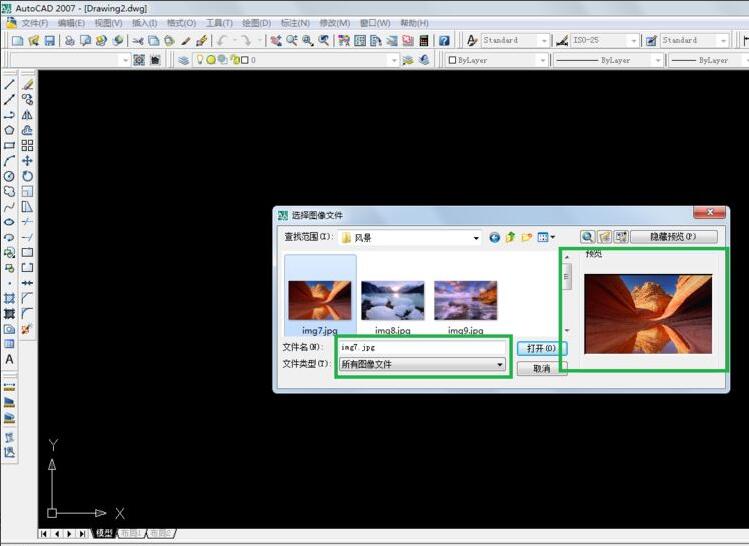Screen dimensions: 749x546
Task: Click the Save icon in Standard toolbar
Action: [x=49, y=41]
